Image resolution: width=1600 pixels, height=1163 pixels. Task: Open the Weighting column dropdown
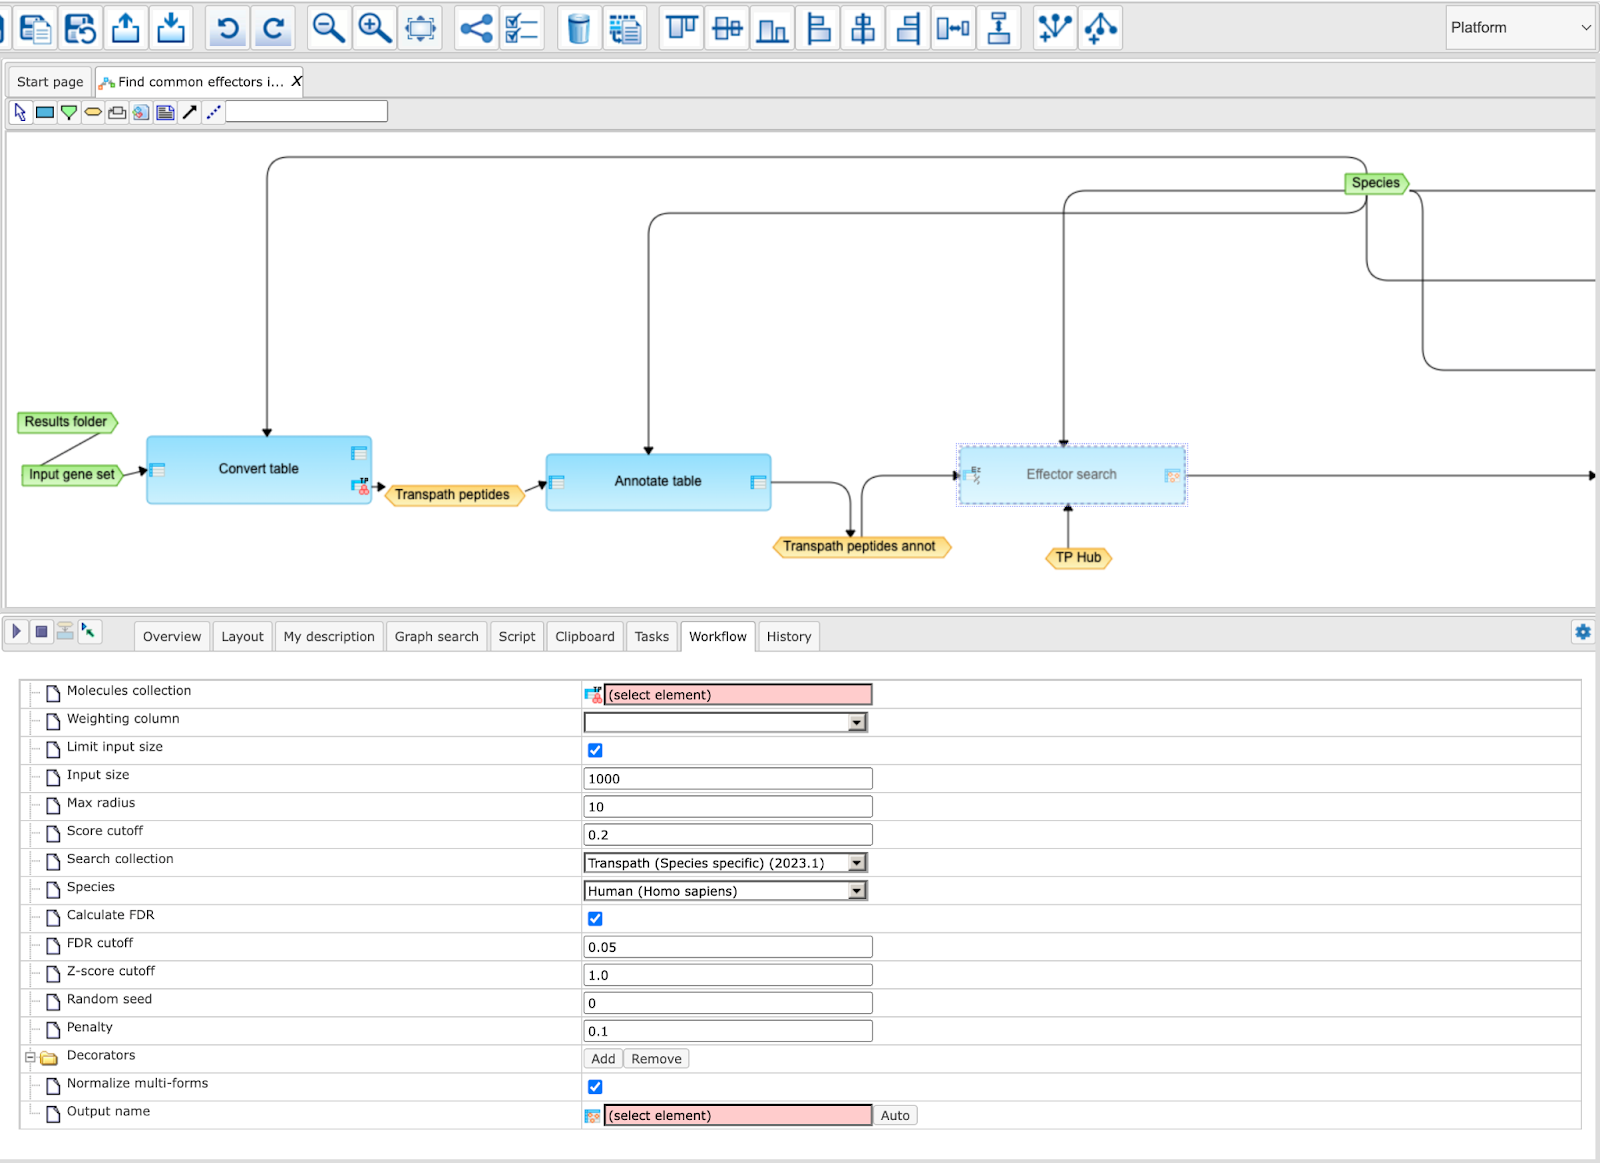point(726,722)
